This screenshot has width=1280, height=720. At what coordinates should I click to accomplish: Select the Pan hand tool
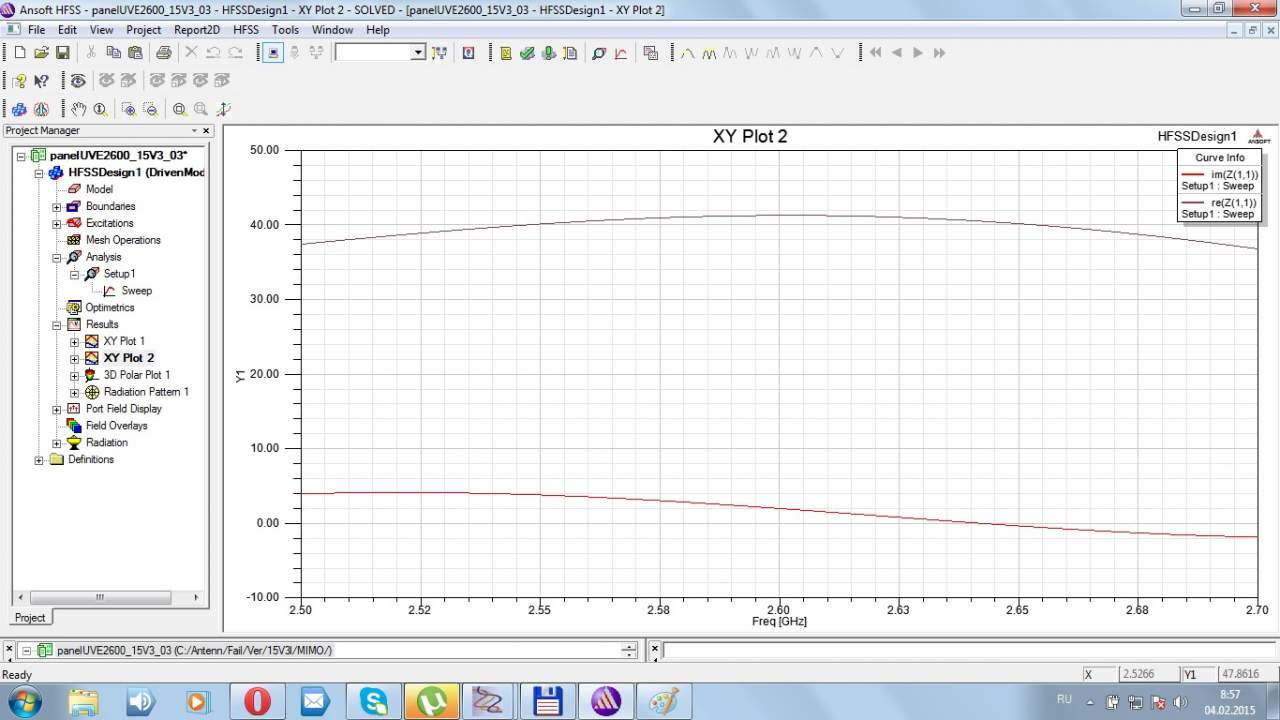click(x=78, y=110)
